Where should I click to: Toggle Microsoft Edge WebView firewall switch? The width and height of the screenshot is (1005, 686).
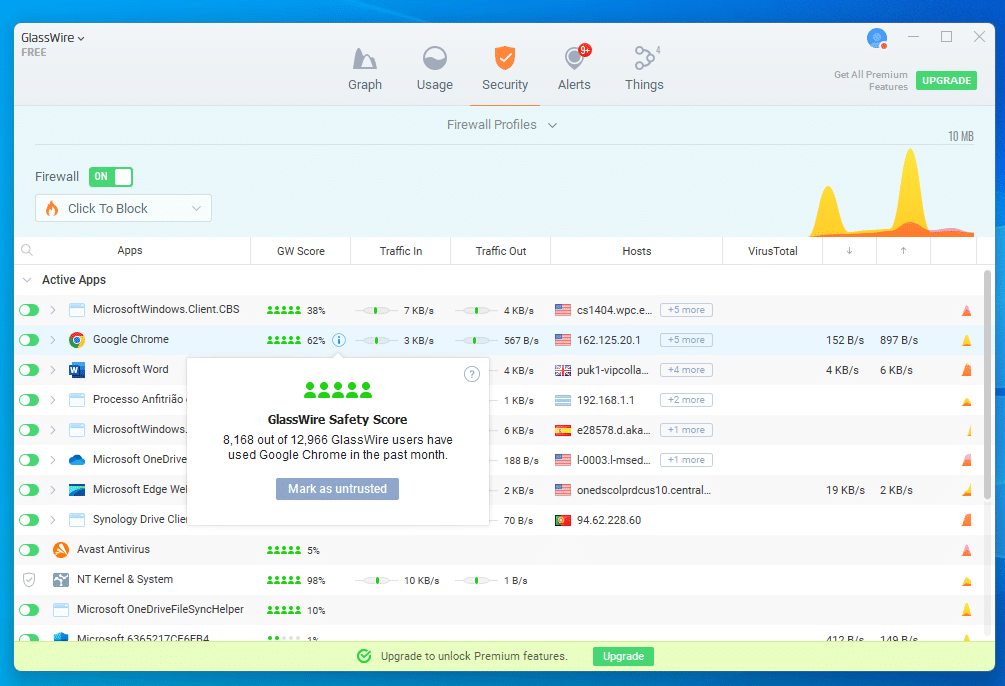(x=29, y=490)
